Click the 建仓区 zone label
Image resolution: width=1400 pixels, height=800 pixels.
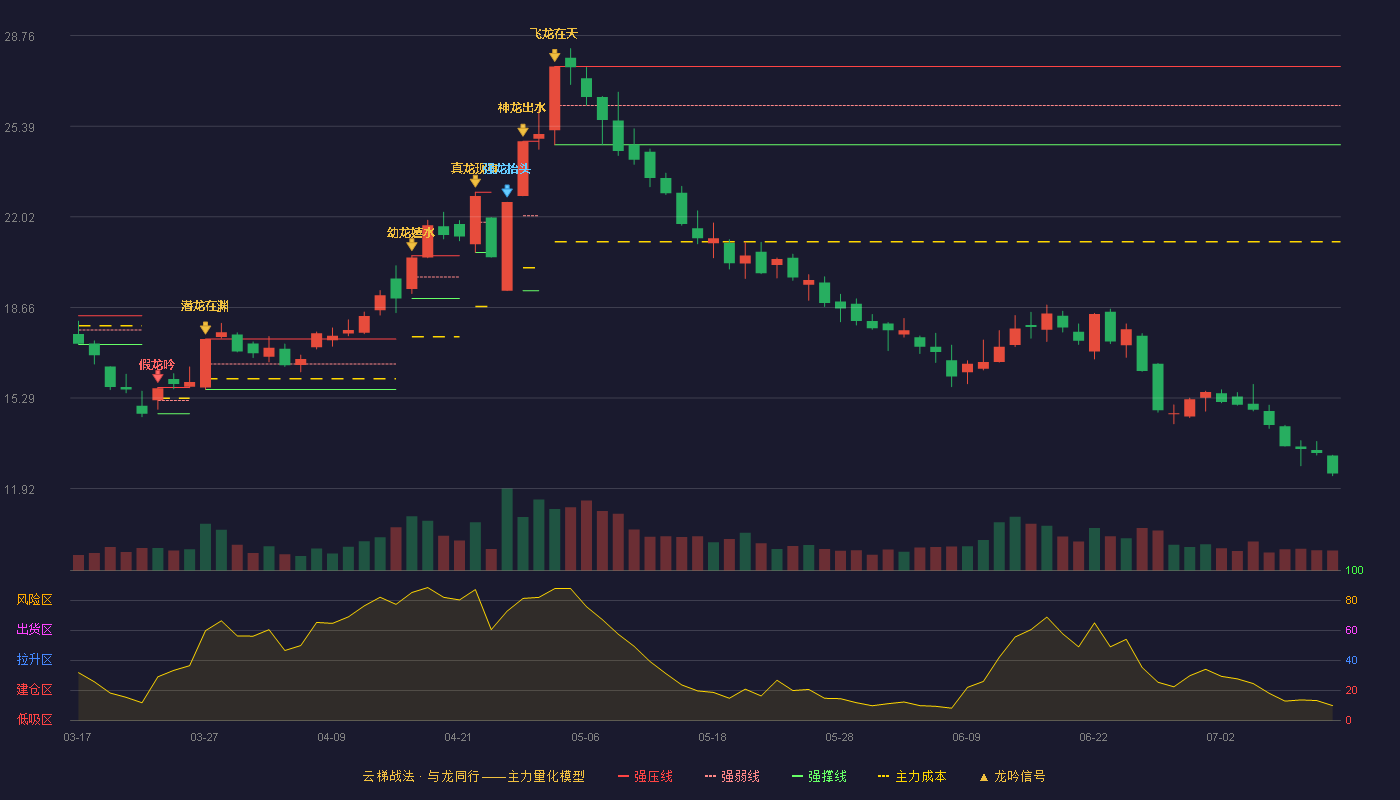point(35,690)
